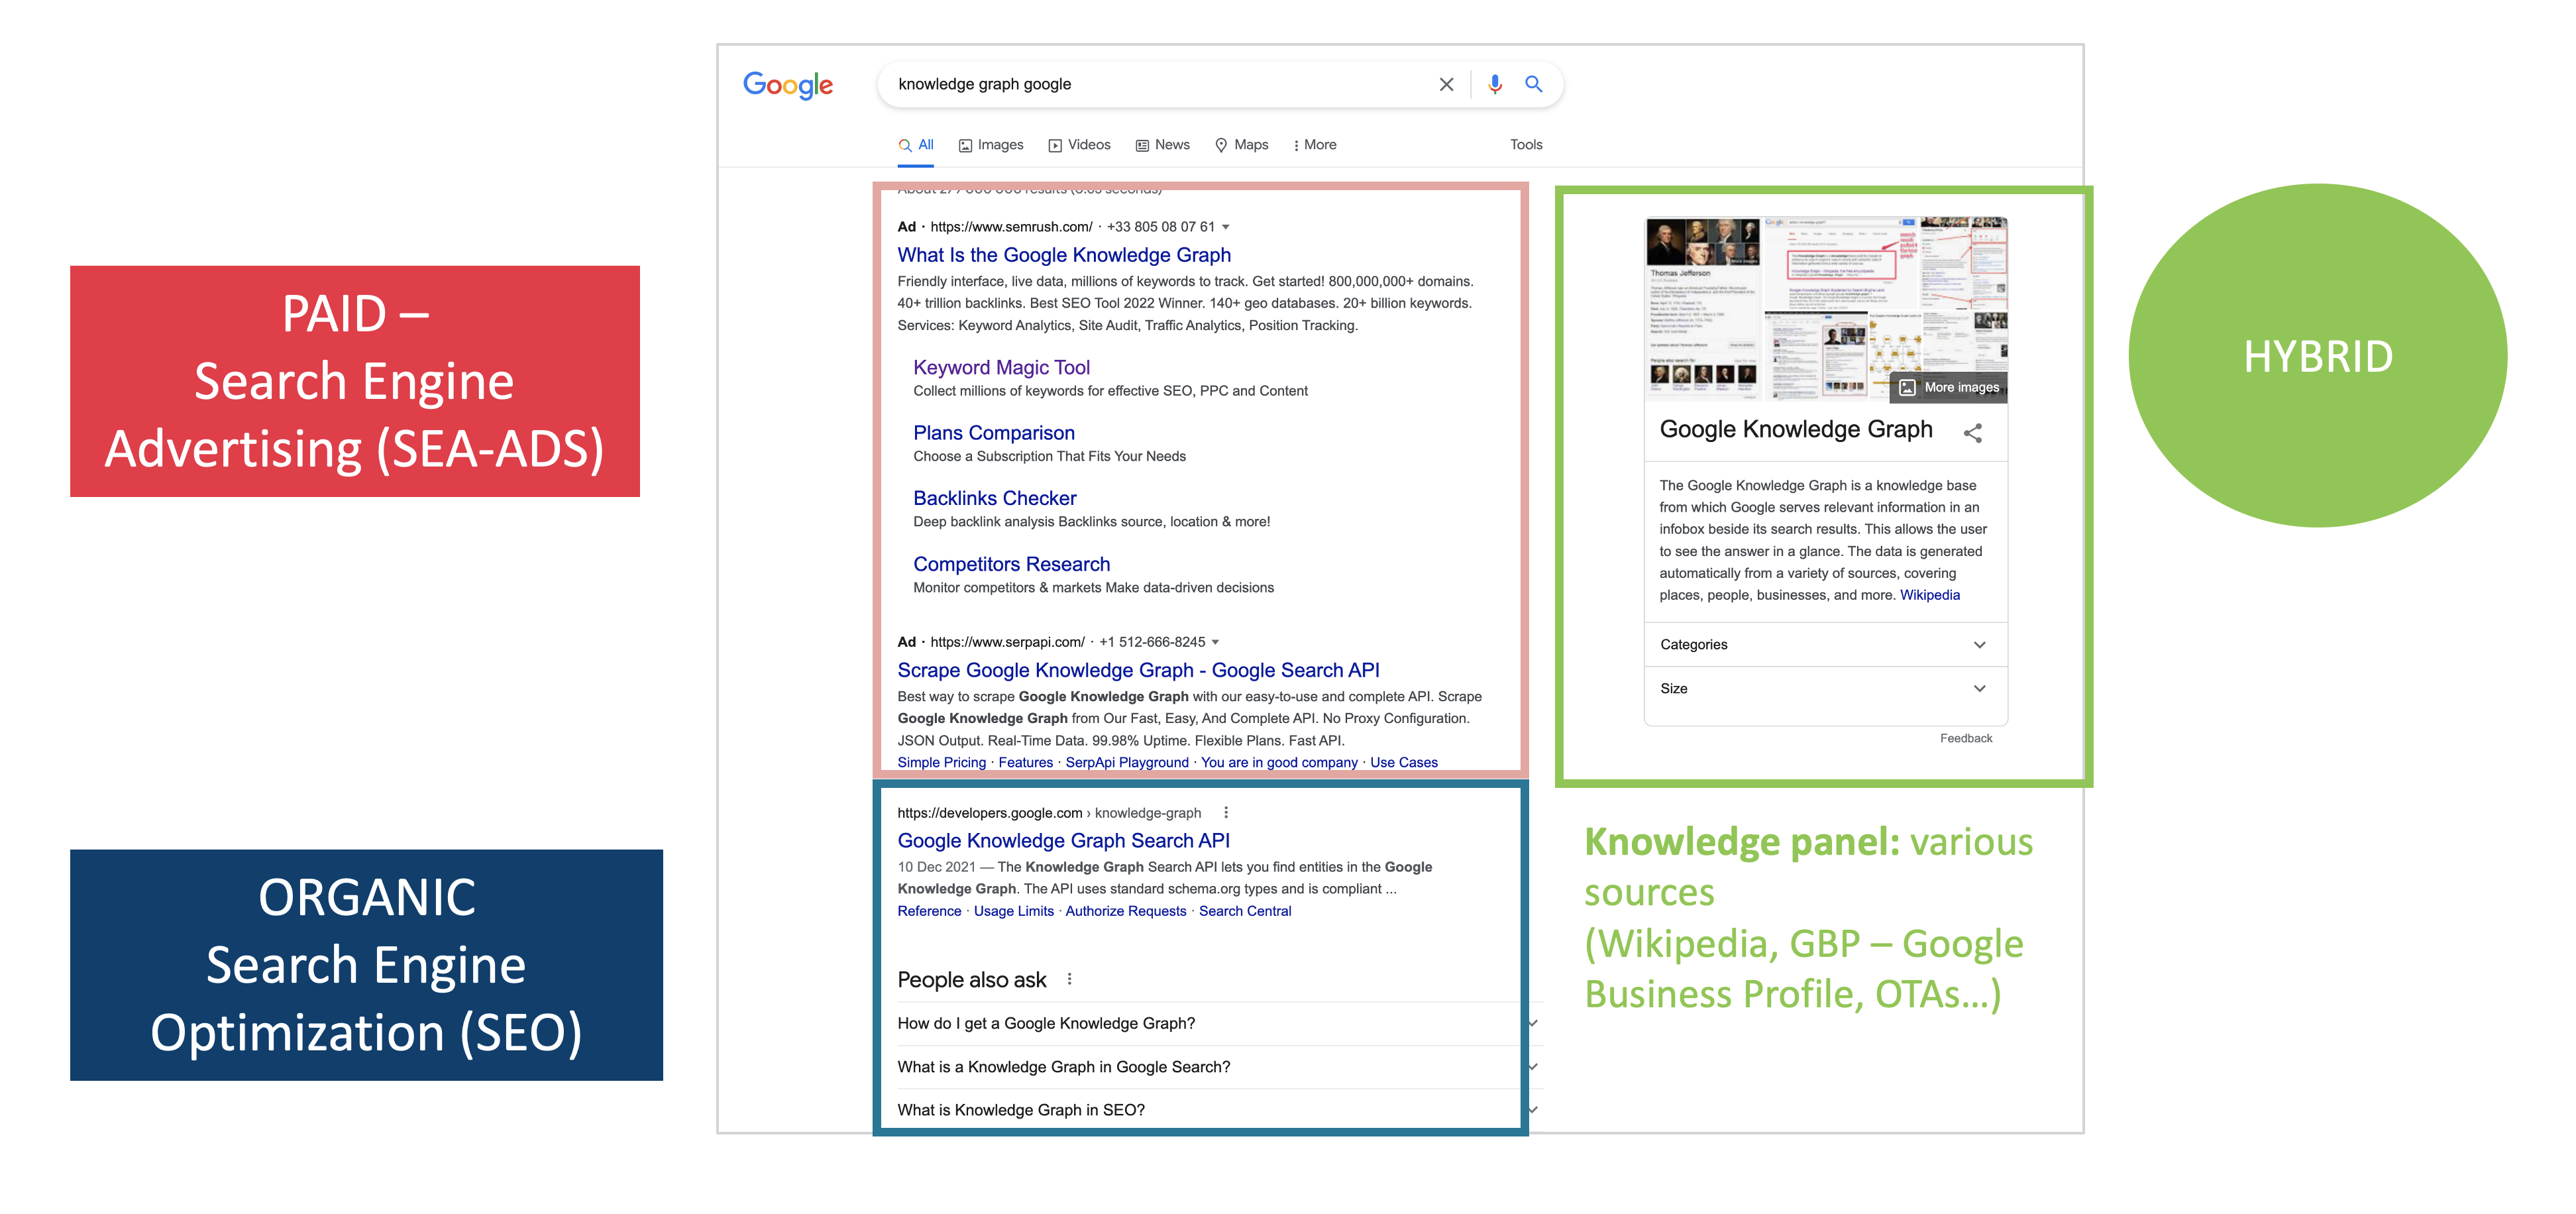The image size is (2576, 1214).
Task: Switch to the News tab
Action: pos(1162,145)
